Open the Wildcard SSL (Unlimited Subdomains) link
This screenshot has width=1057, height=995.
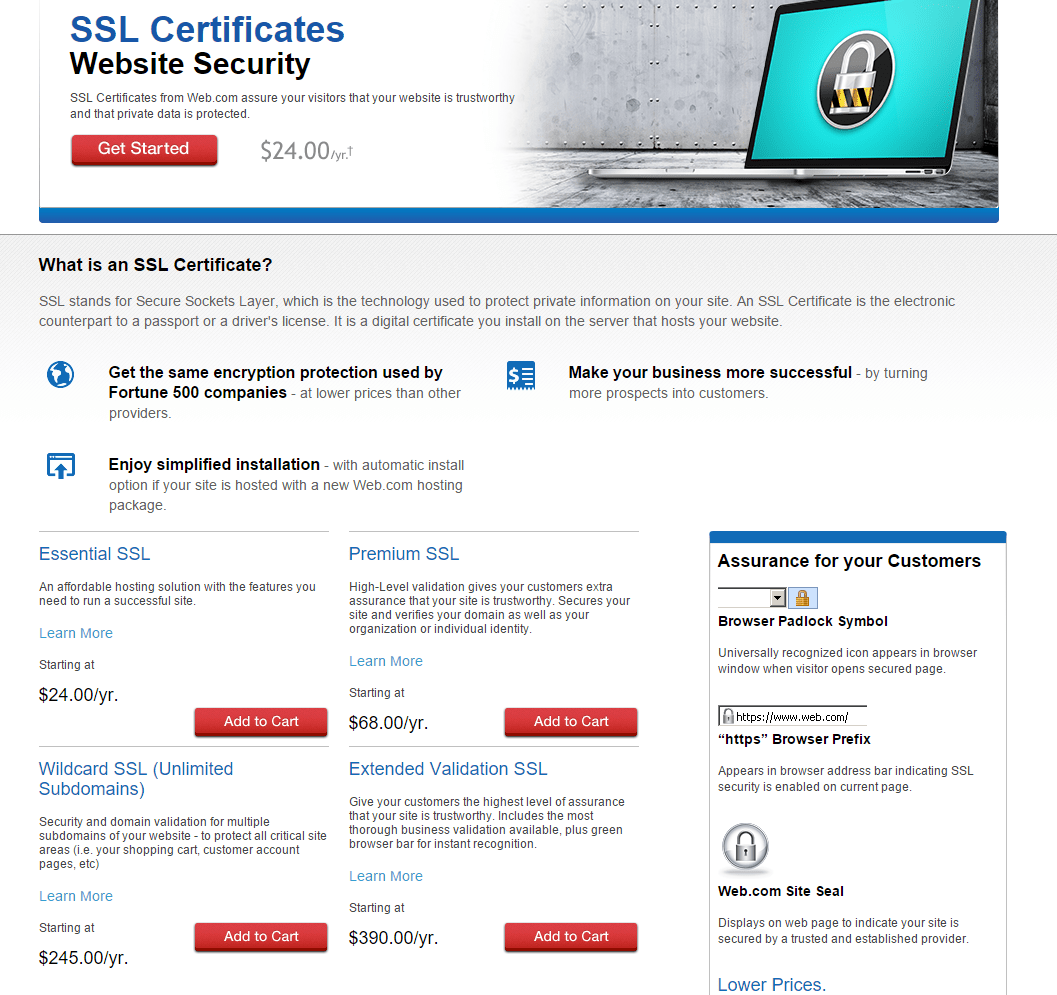coord(136,779)
